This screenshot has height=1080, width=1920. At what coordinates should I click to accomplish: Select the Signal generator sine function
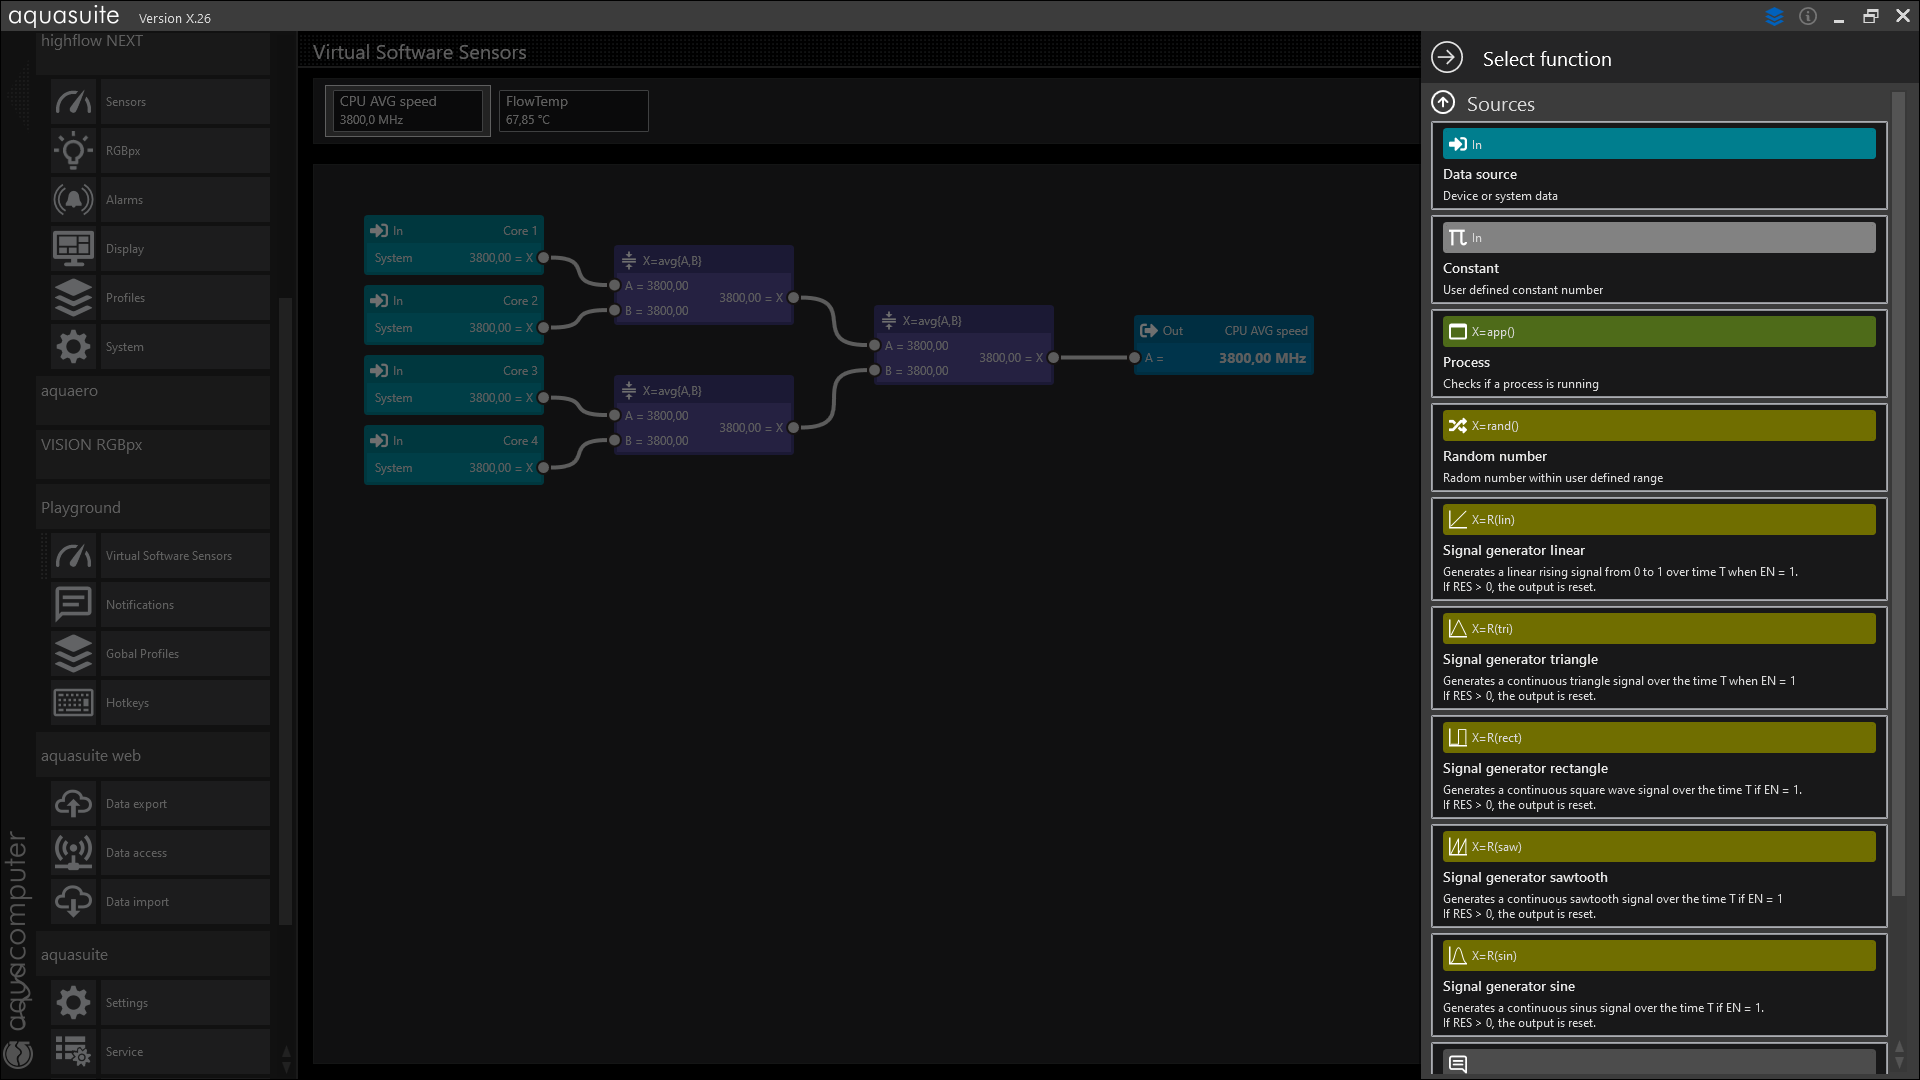[x=1659, y=985]
